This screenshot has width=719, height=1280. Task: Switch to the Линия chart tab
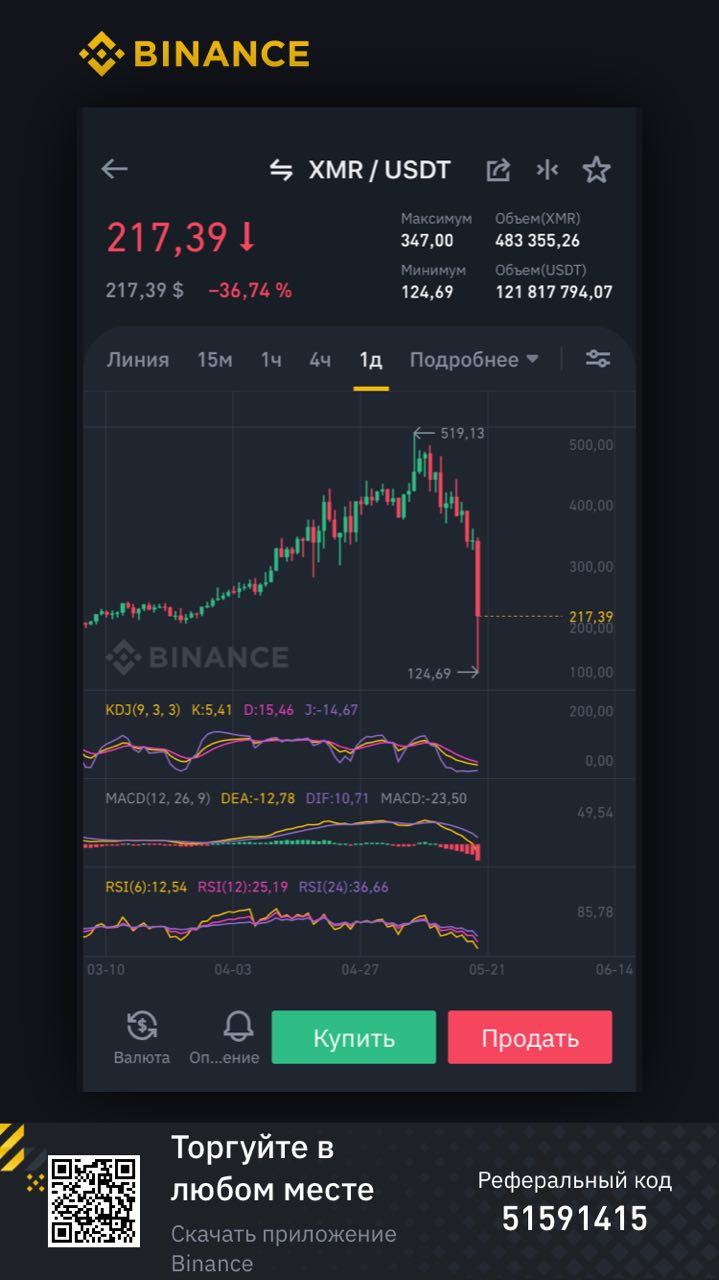click(138, 359)
